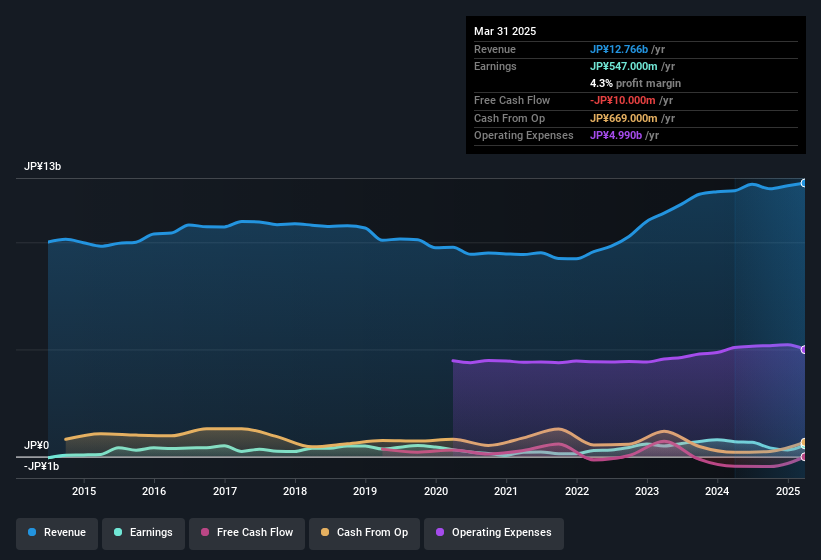Viewport: 821px width, 560px height.
Task: Click the 2025 x-axis label
Action: 787,491
